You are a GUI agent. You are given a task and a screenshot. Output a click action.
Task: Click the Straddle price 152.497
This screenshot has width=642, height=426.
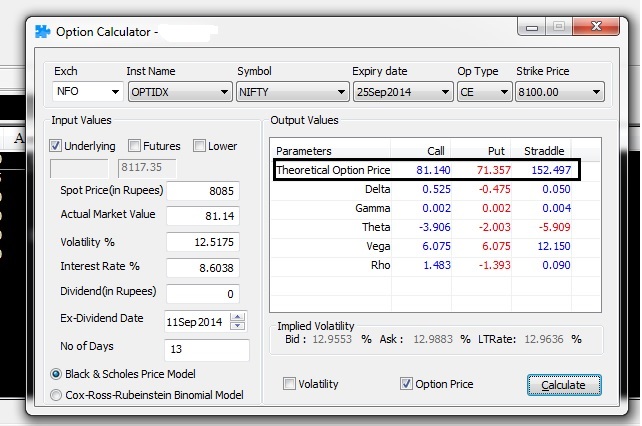pyautogui.click(x=551, y=170)
